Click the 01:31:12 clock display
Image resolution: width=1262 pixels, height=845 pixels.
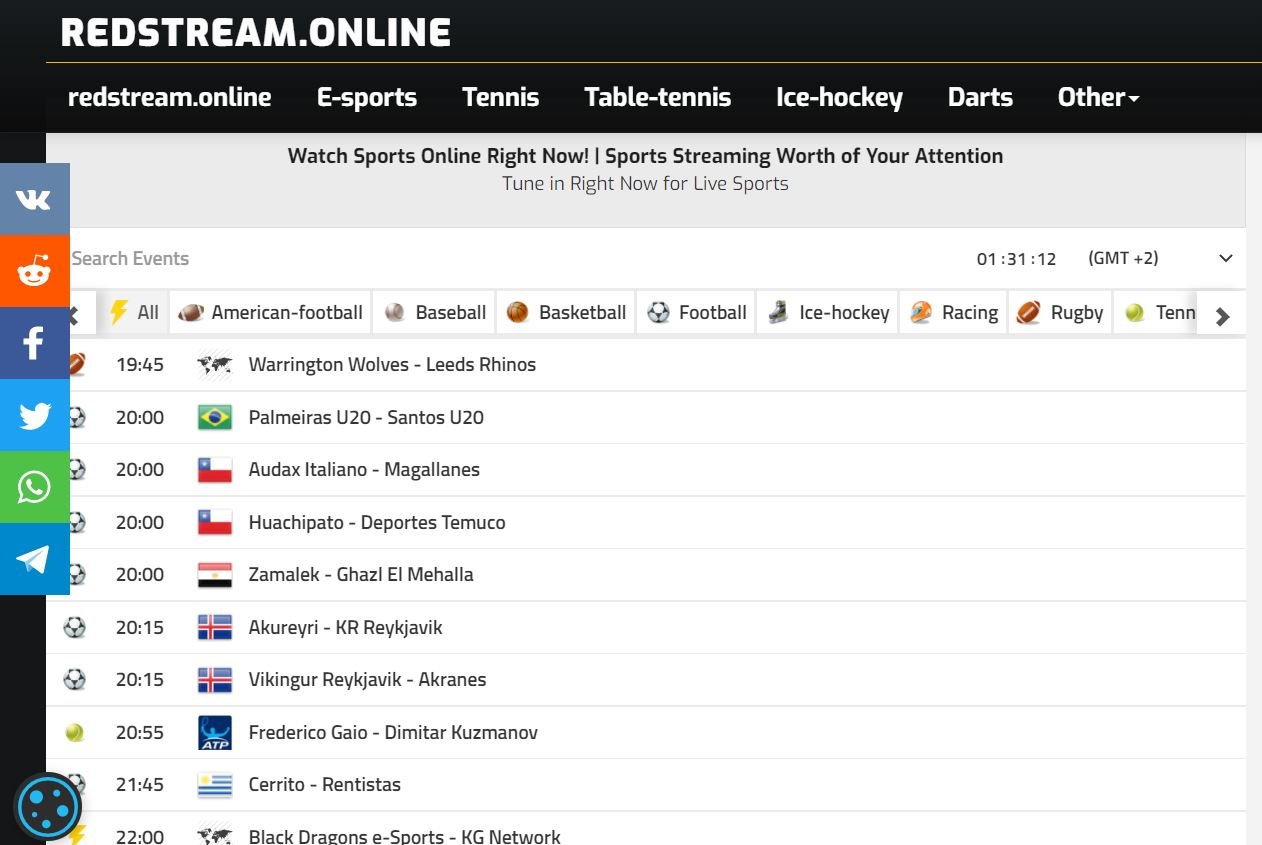point(1016,259)
